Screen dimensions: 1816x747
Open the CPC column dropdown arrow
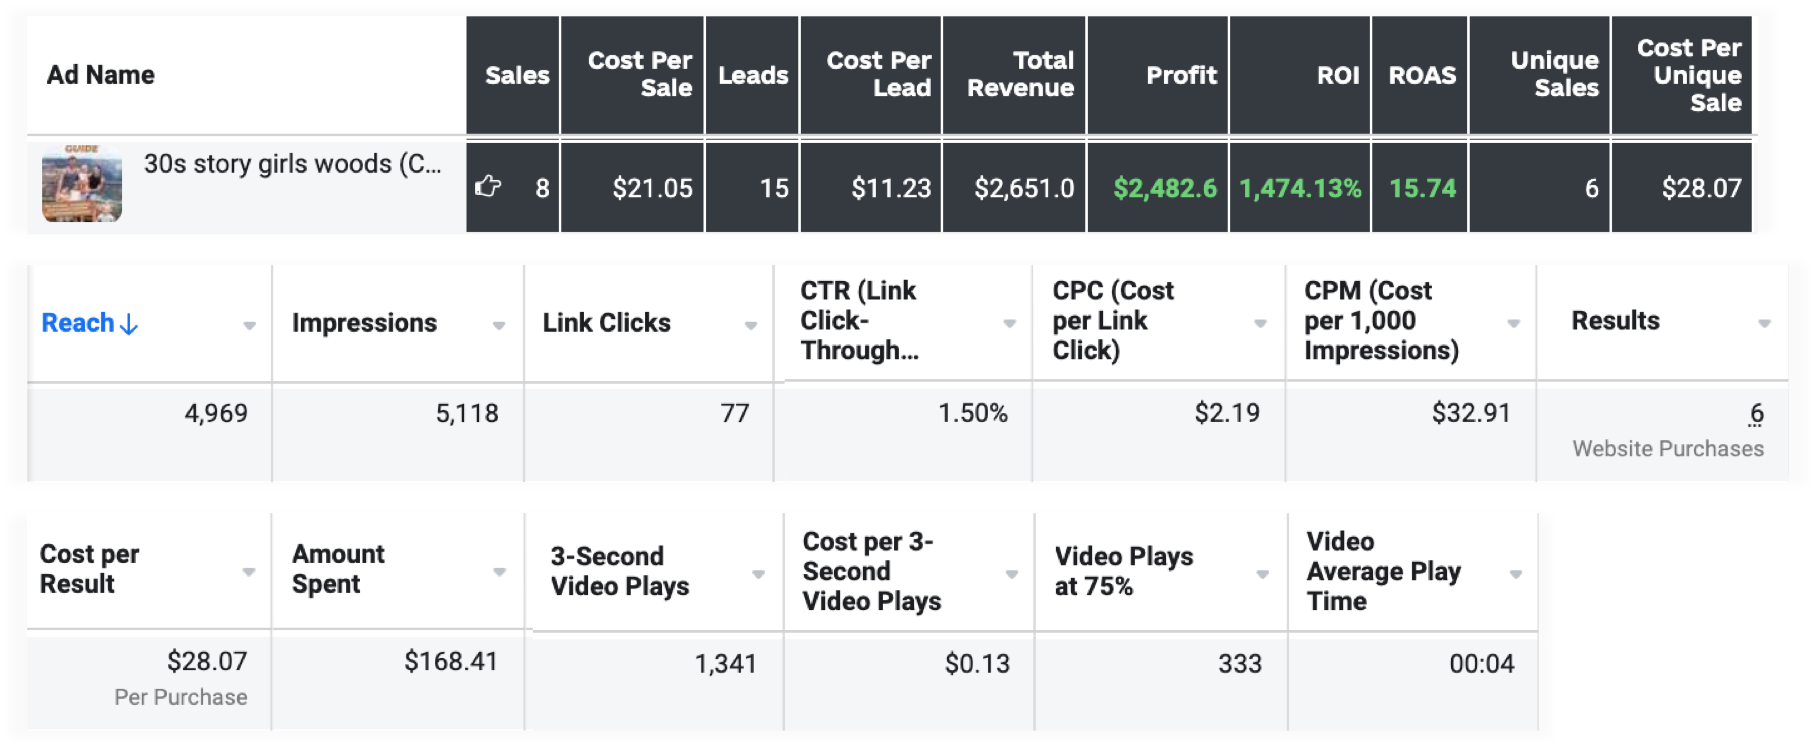click(1261, 323)
